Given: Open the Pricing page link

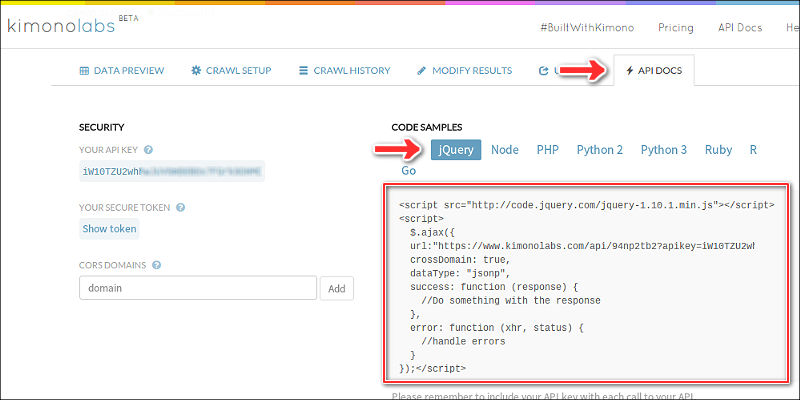Looking at the screenshot, I should [676, 28].
